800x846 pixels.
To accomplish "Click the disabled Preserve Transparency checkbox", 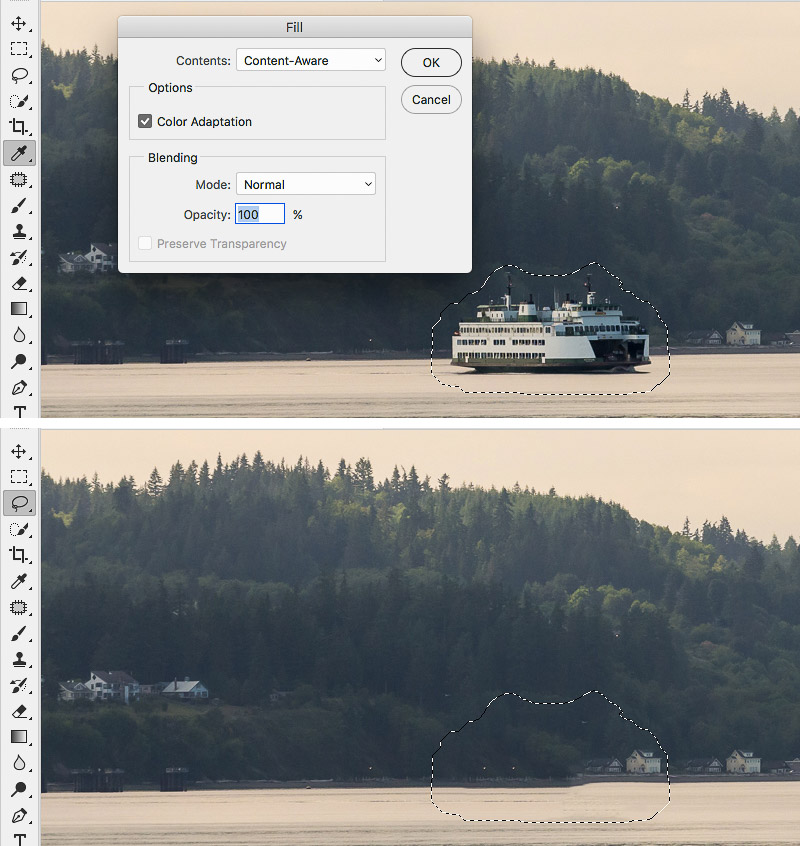I will tap(145, 243).
